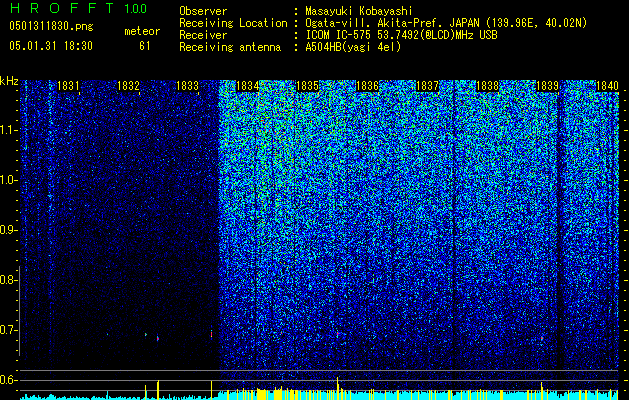Image resolution: width=629 pixels, height=400 pixels.
Task: Click the 1835 time marker
Action: pyautogui.click(x=307, y=86)
